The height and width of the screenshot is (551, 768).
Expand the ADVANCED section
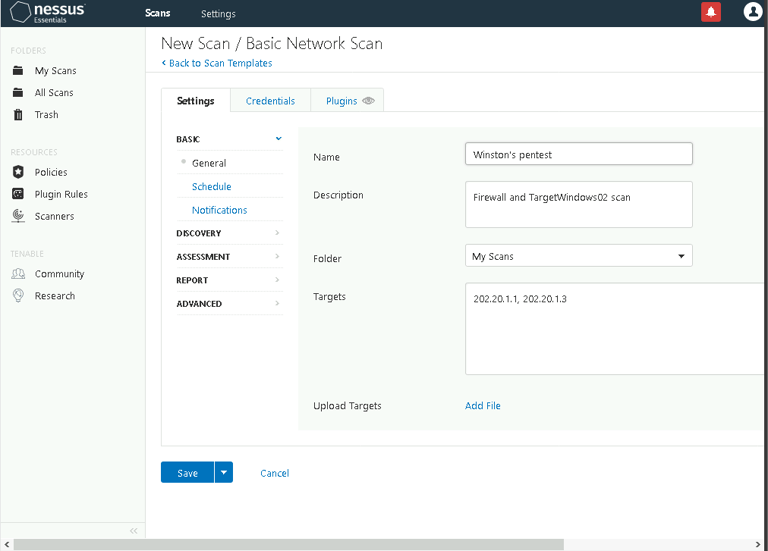229,304
